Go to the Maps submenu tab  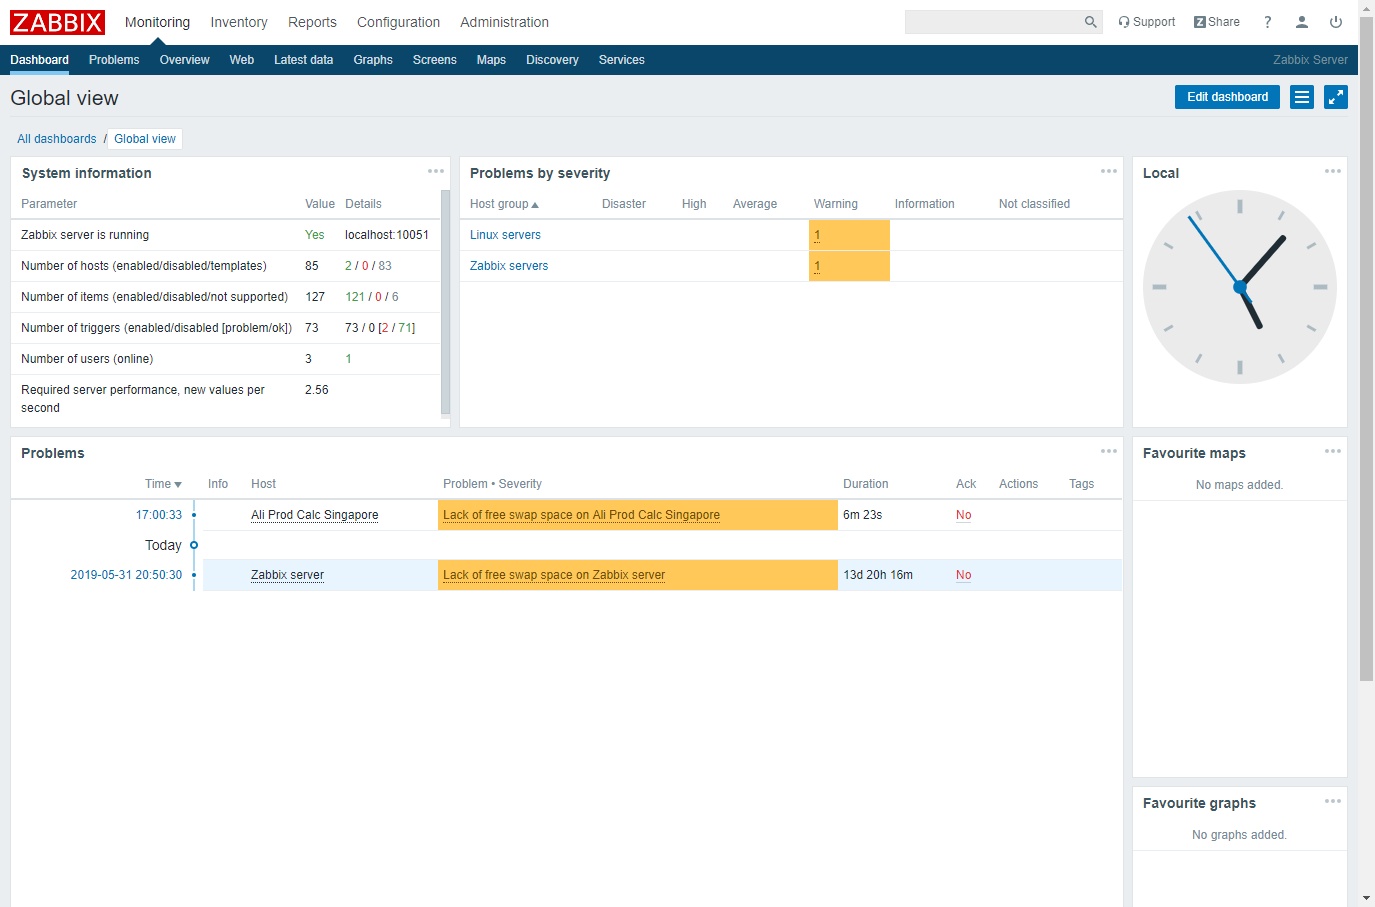(x=491, y=60)
